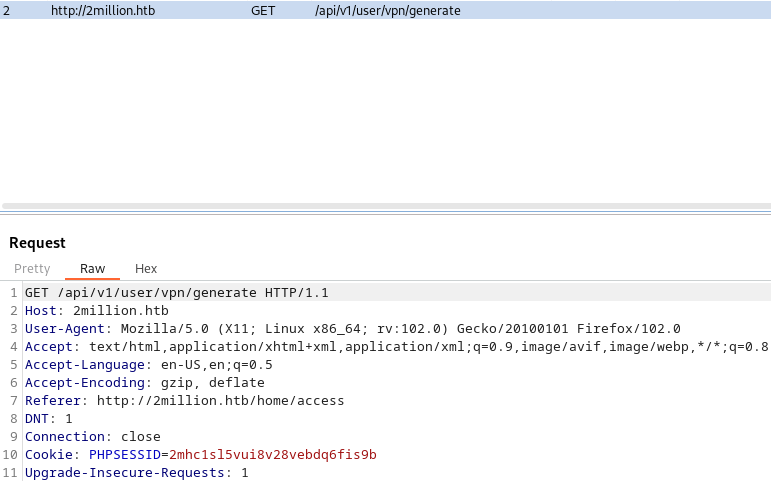Click the Accept-Language header
771x481 pixels.
point(148,365)
